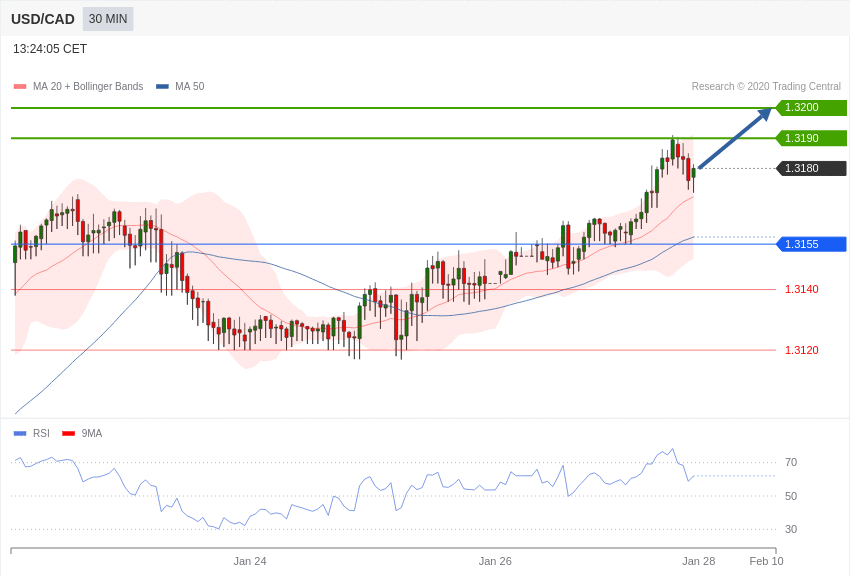Click the 1.3120 red support label
Image resolution: width=850 pixels, height=576 pixels.
802,350
